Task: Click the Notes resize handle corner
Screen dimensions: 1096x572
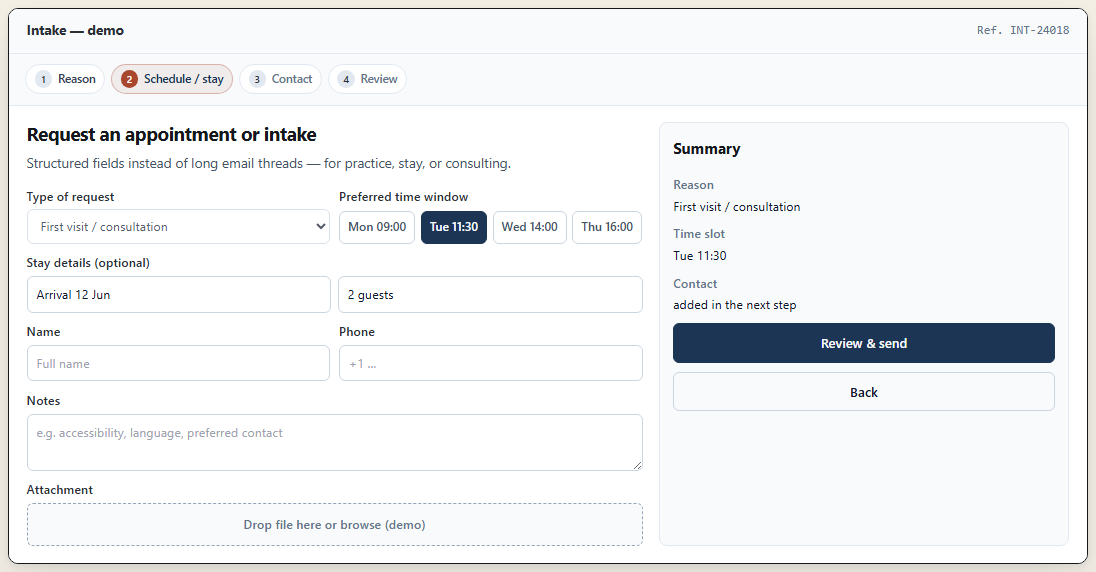Action: [637, 466]
